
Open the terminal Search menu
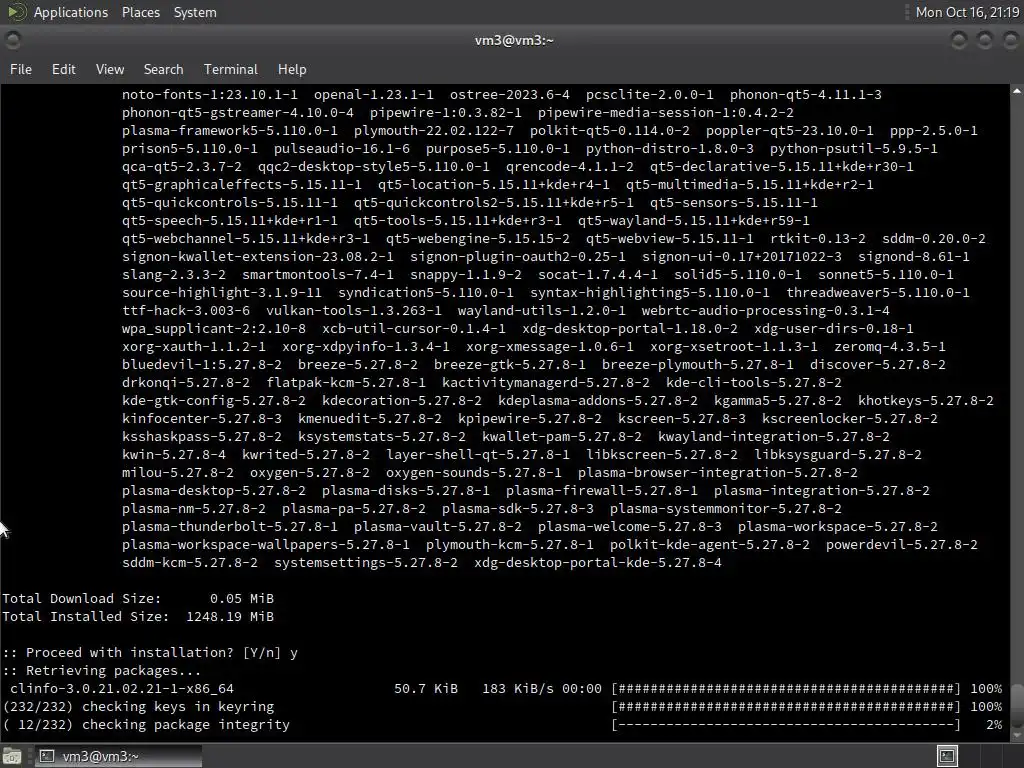tap(163, 69)
